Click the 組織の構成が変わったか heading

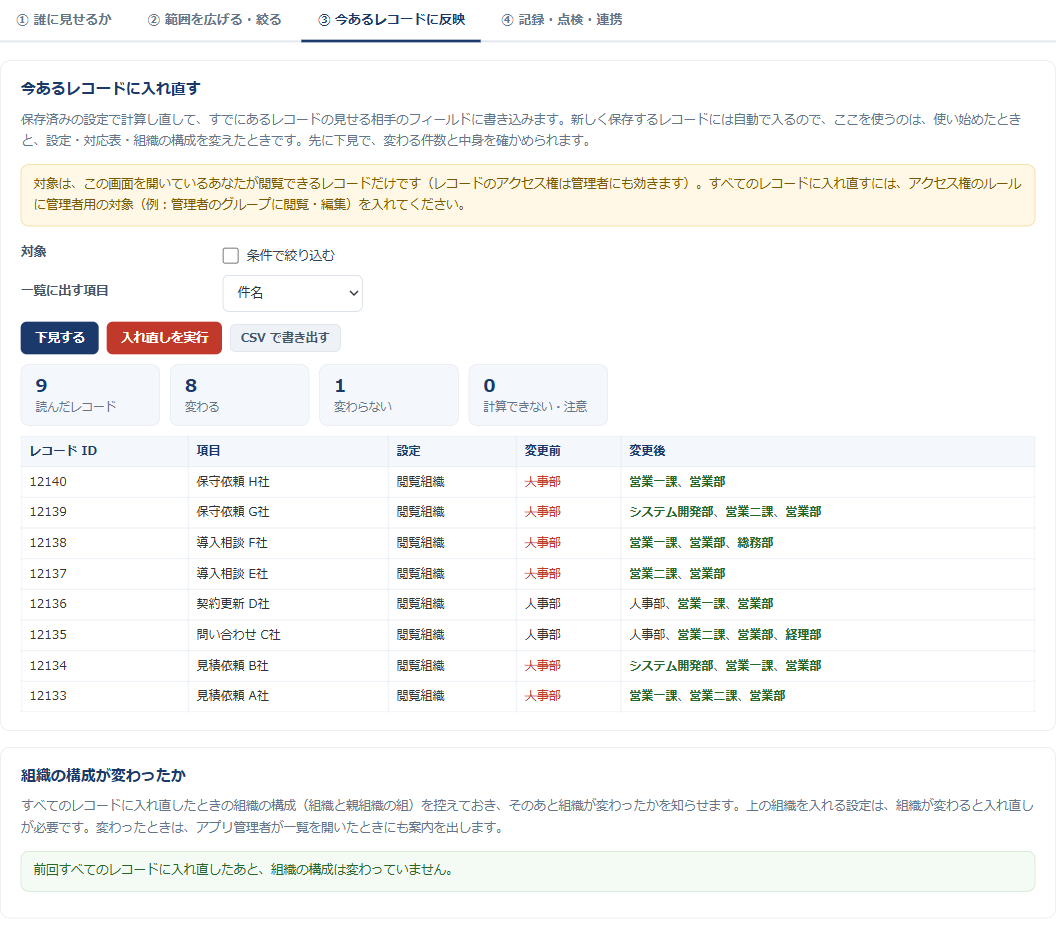(x=103, y=775)
